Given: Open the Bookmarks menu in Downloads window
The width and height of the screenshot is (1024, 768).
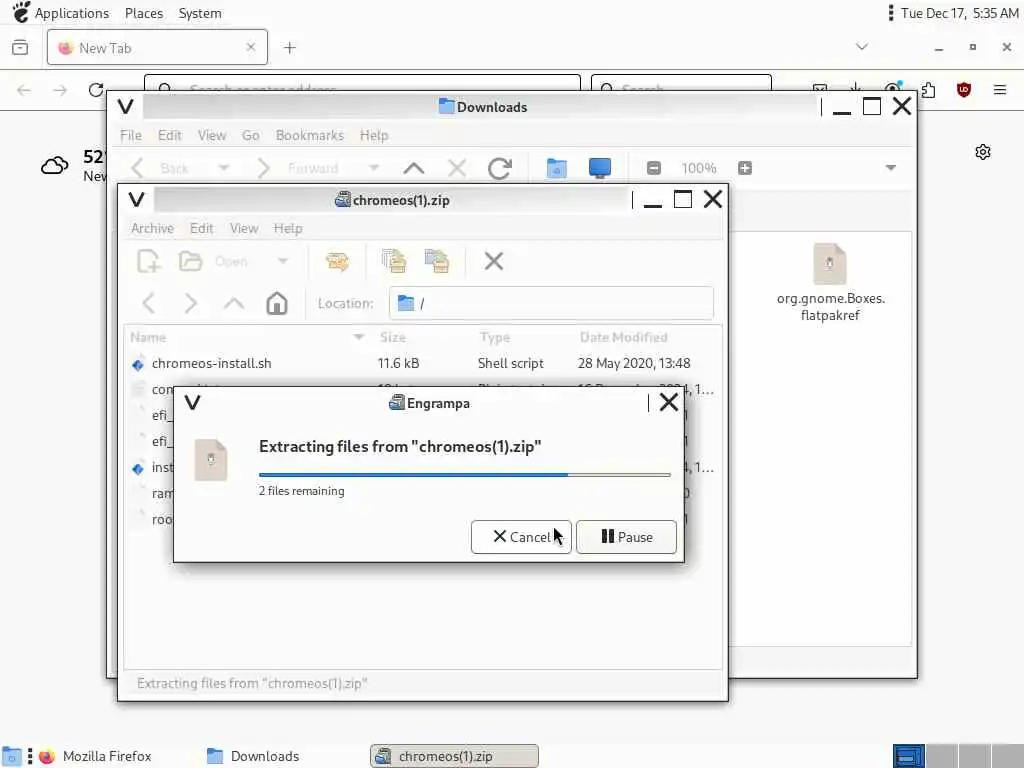Looking at the screenshot, I should 310,135.
